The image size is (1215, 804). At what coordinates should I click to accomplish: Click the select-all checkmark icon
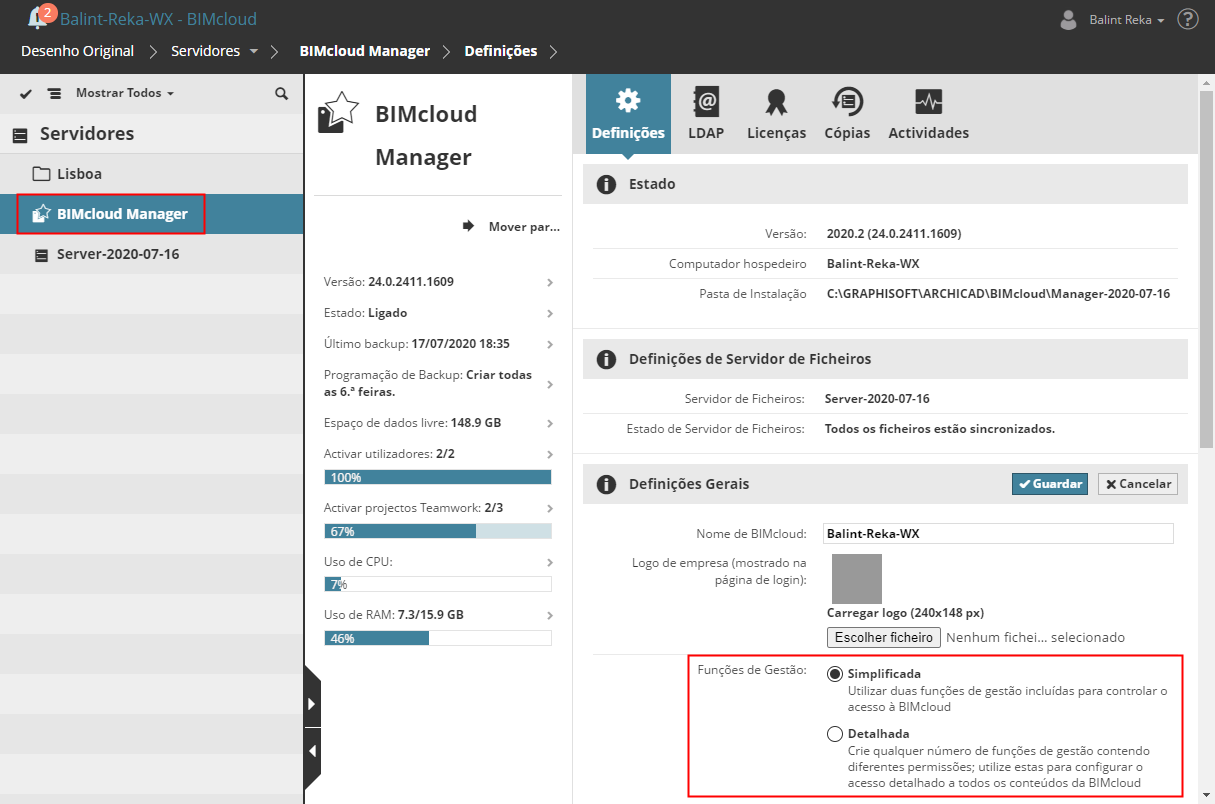pyautogui.click(x=26, y=93)
